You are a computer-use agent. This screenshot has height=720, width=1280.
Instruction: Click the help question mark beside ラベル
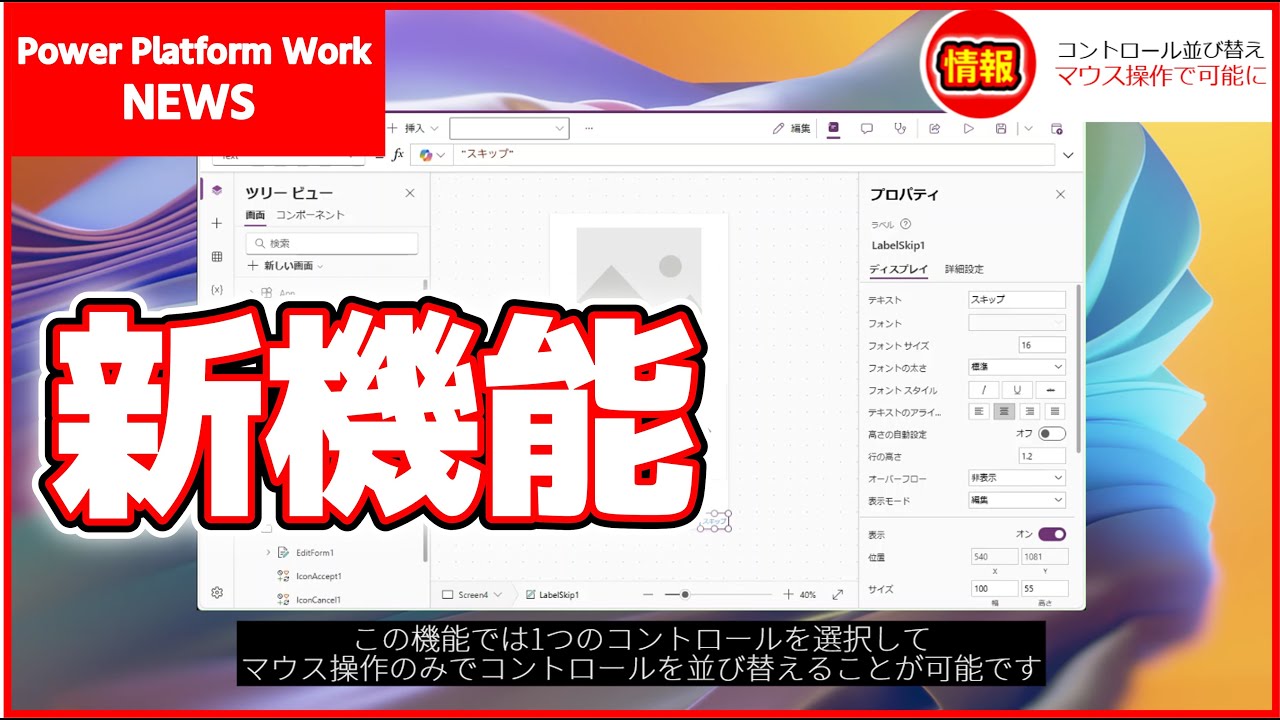click(906, 224)
